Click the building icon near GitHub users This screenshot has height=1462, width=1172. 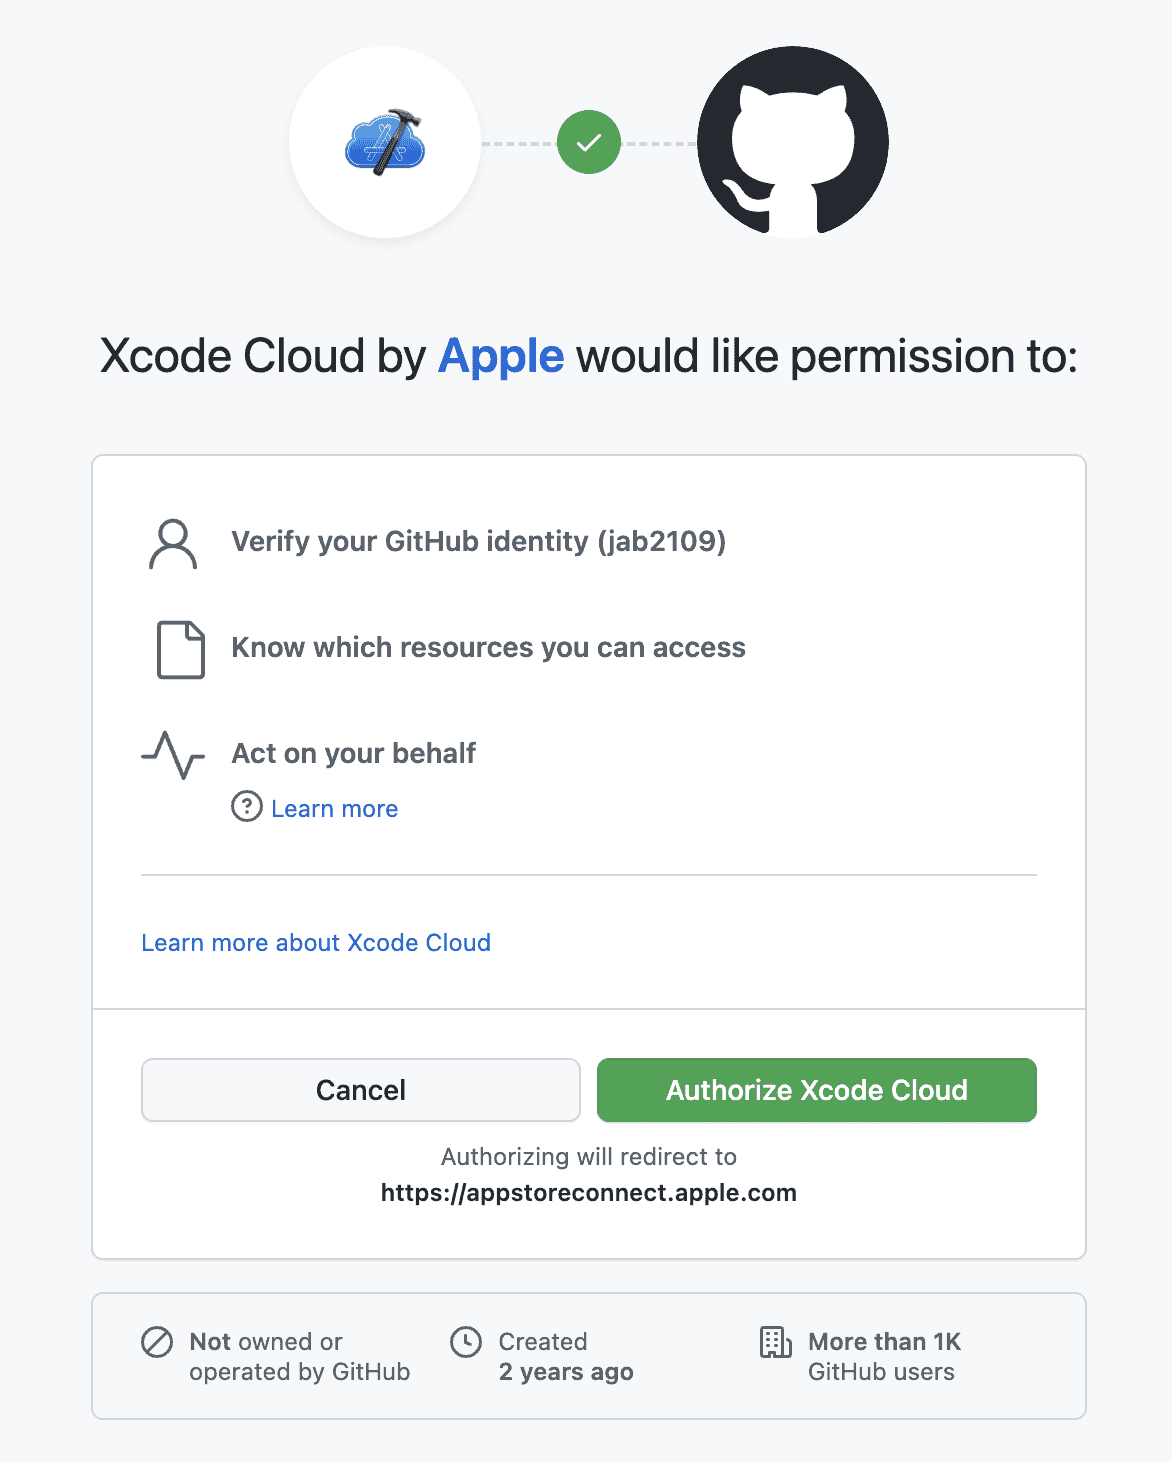(774, 1341)
